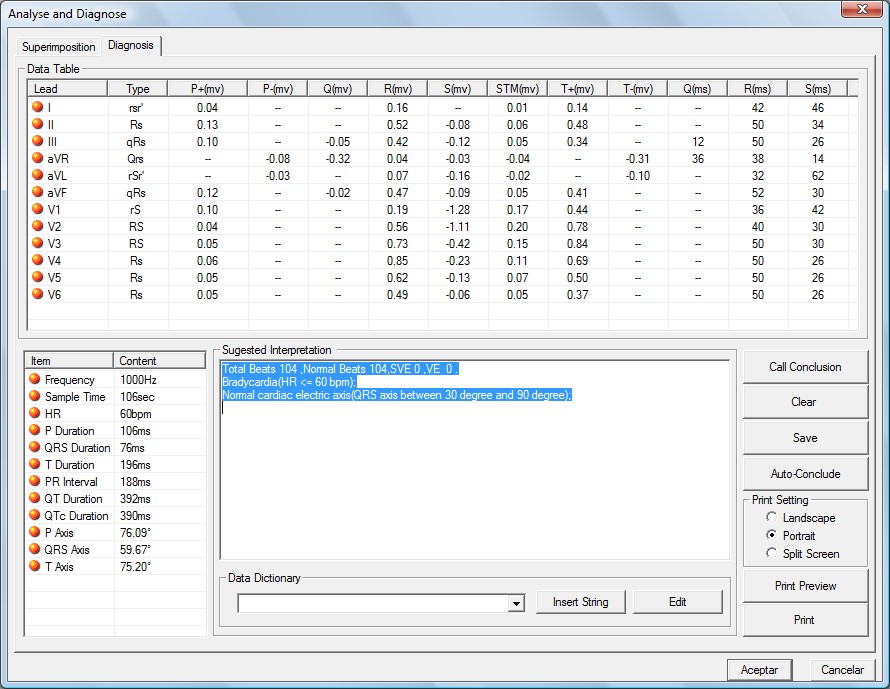Click the orange icon next to PR Interval
Image resolution: width=890 pixels, height=689 pixels.
34,482
